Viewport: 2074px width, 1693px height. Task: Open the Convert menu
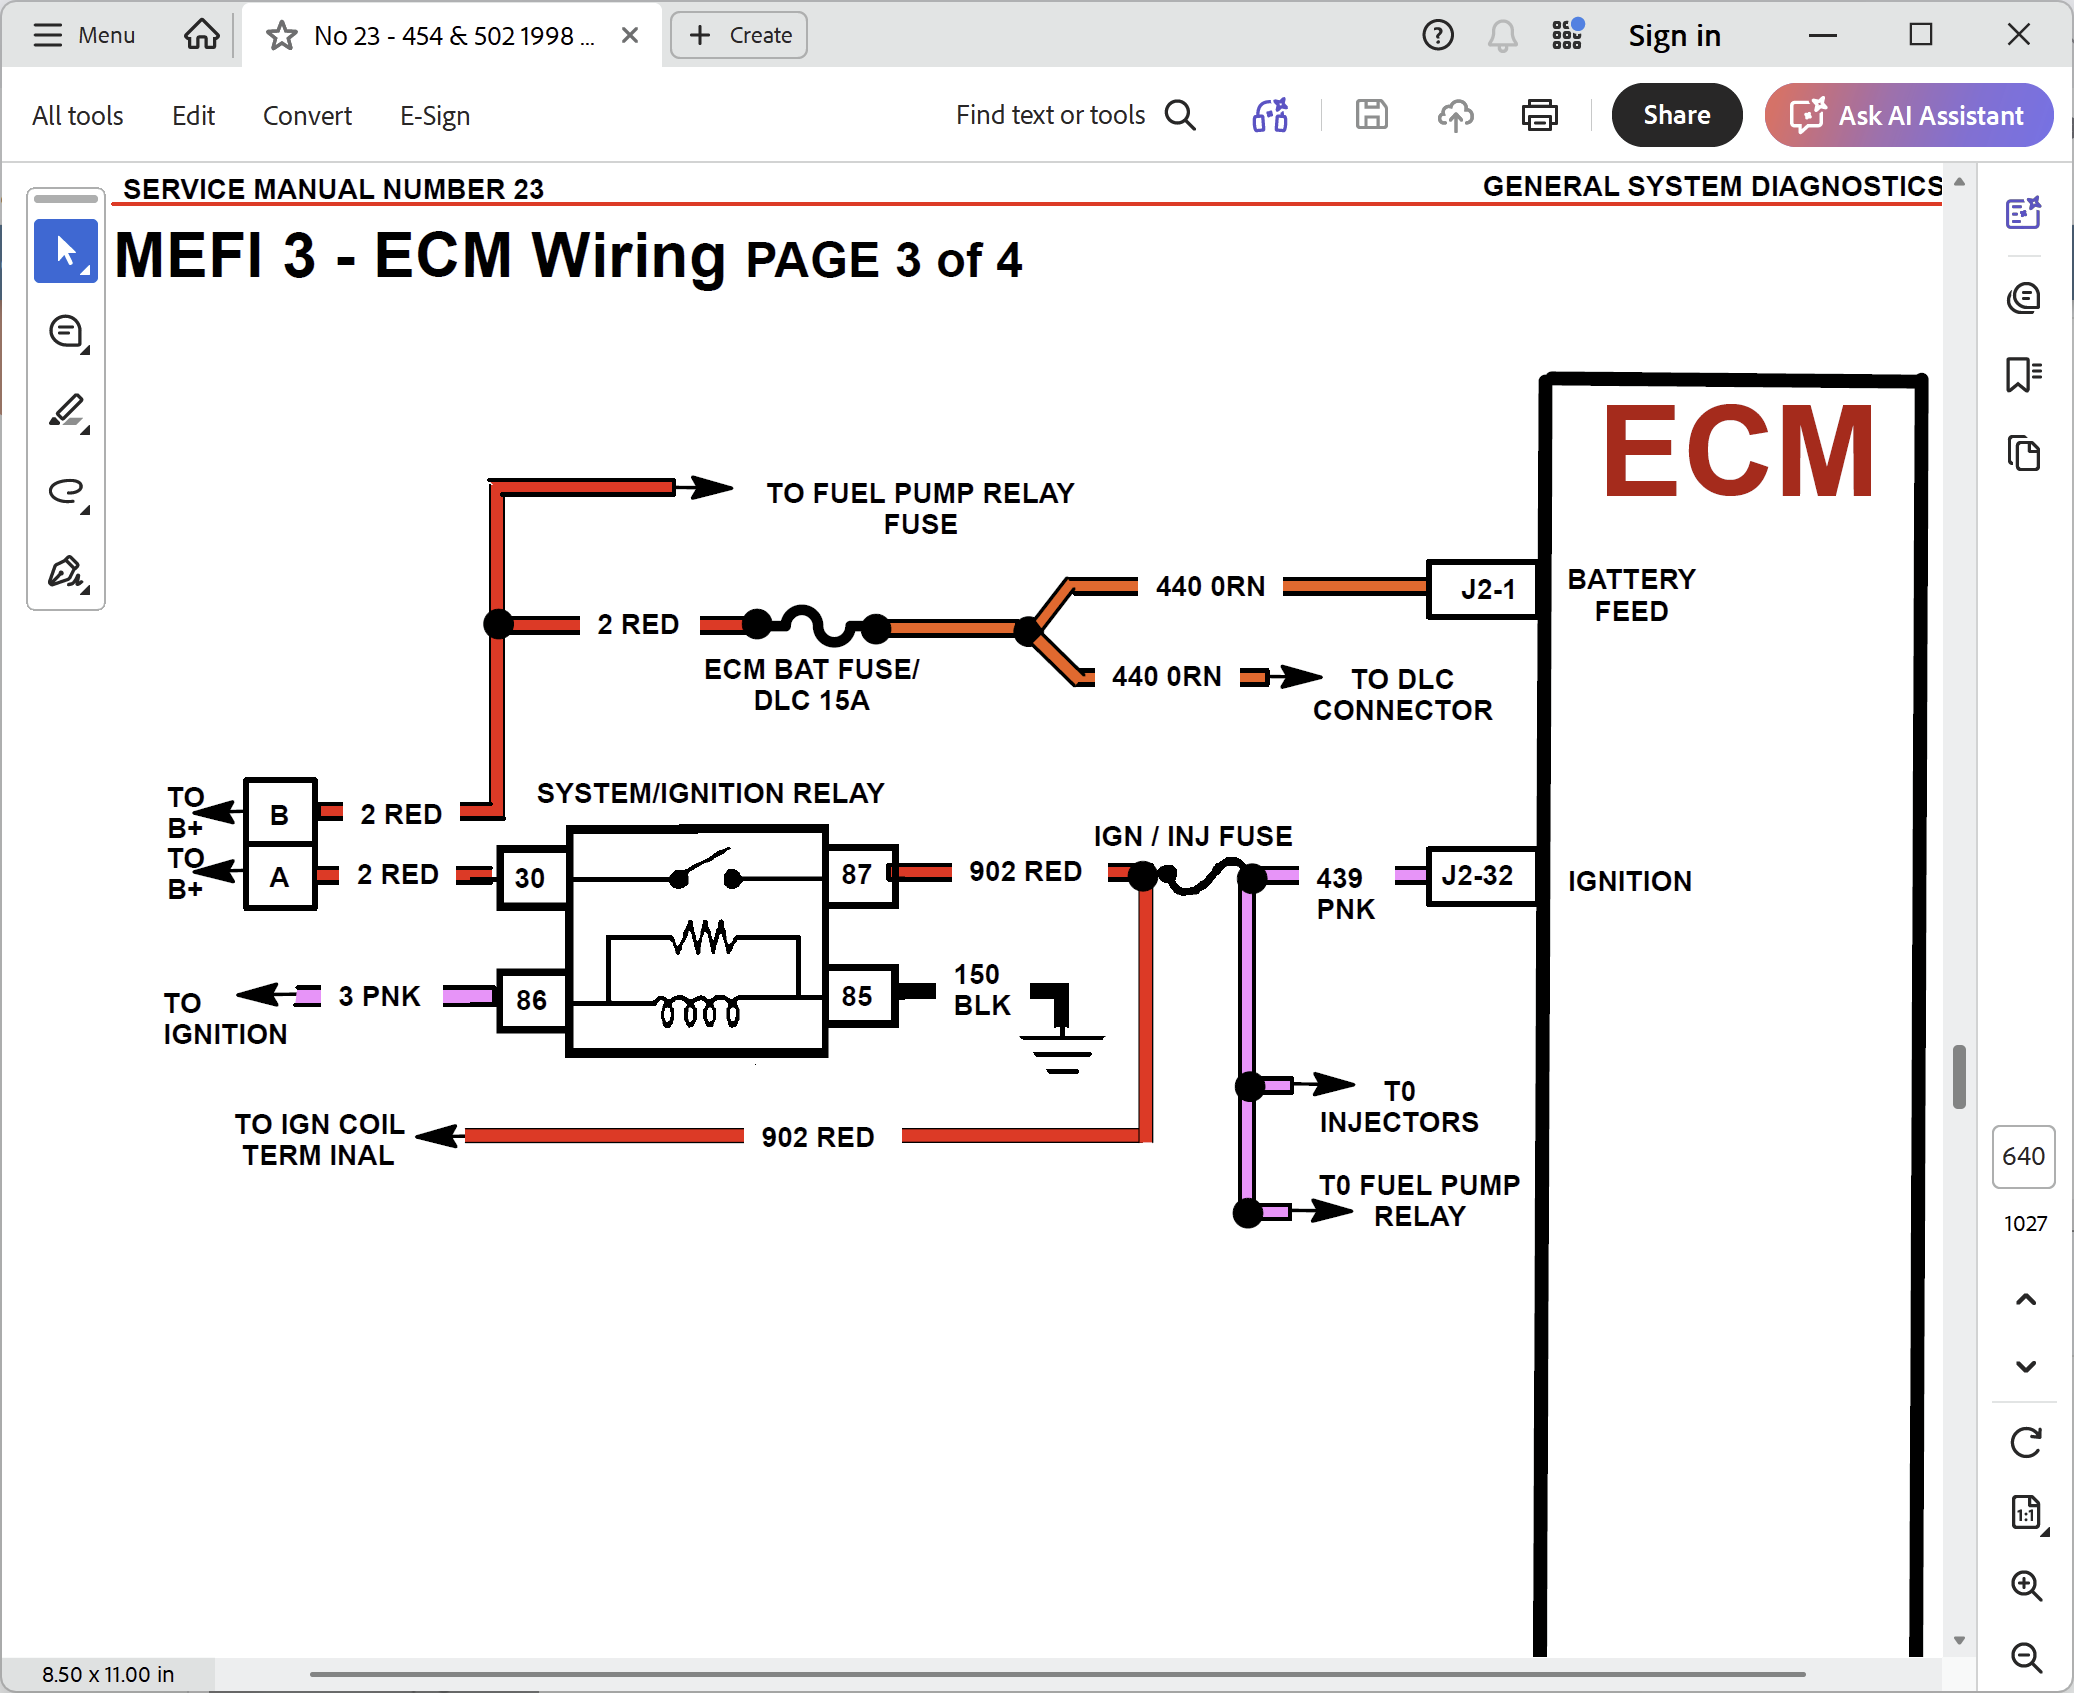(x=307, y=116)
